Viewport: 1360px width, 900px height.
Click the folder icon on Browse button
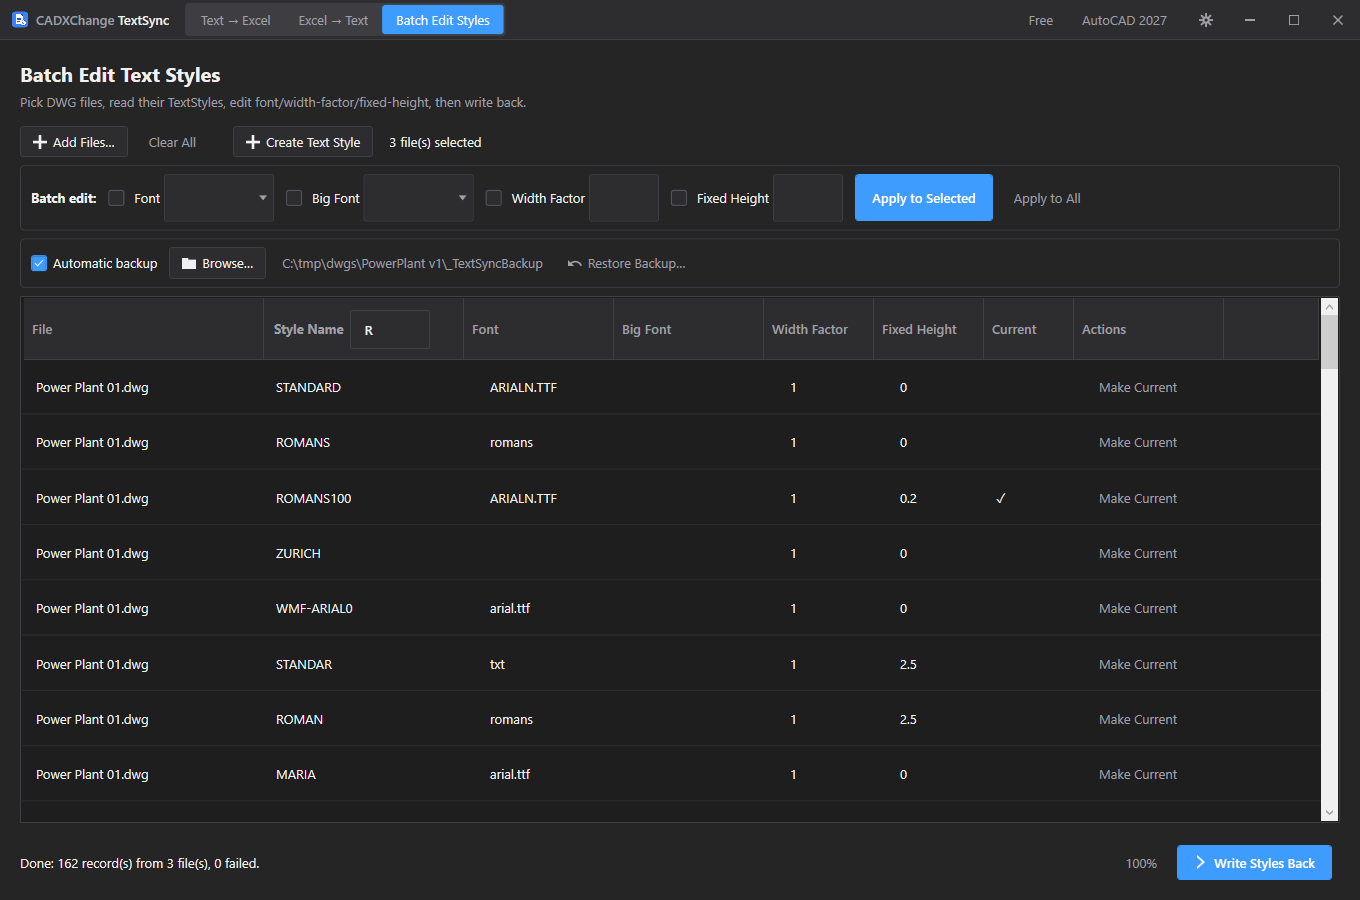tap(189, 264)
